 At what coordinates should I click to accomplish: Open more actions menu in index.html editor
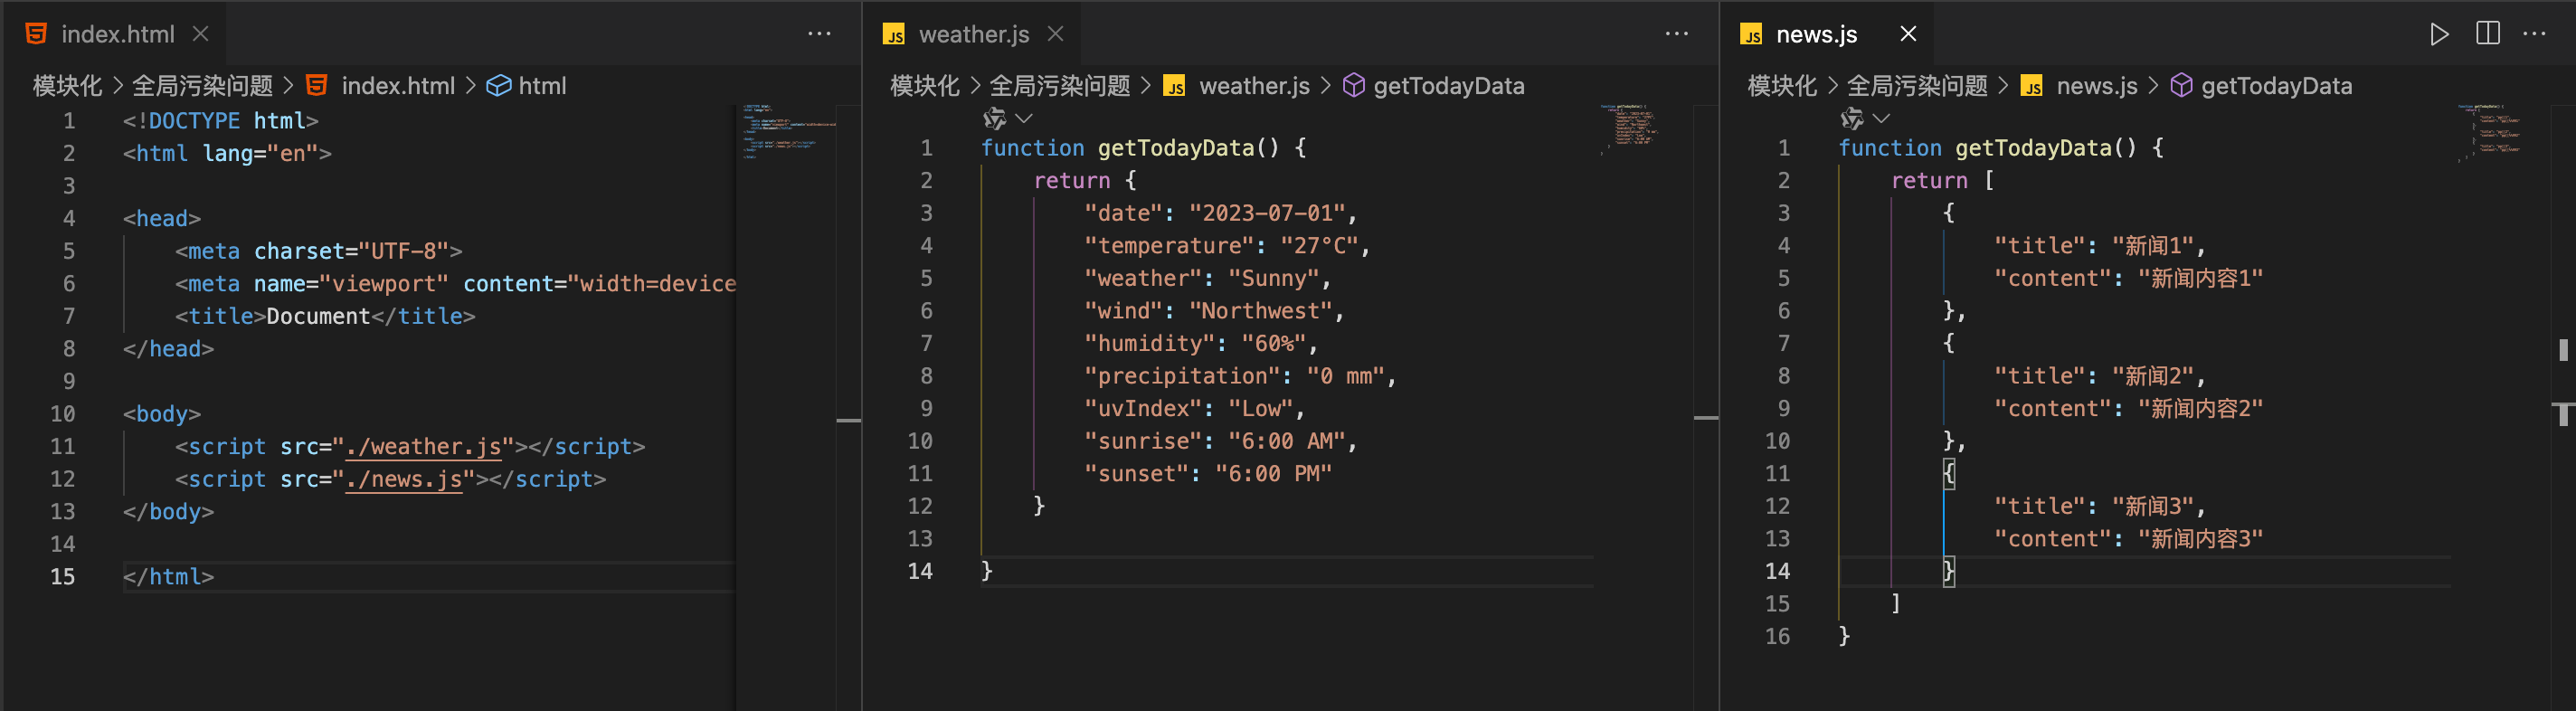pyautogui.click(x=819, y=34)
